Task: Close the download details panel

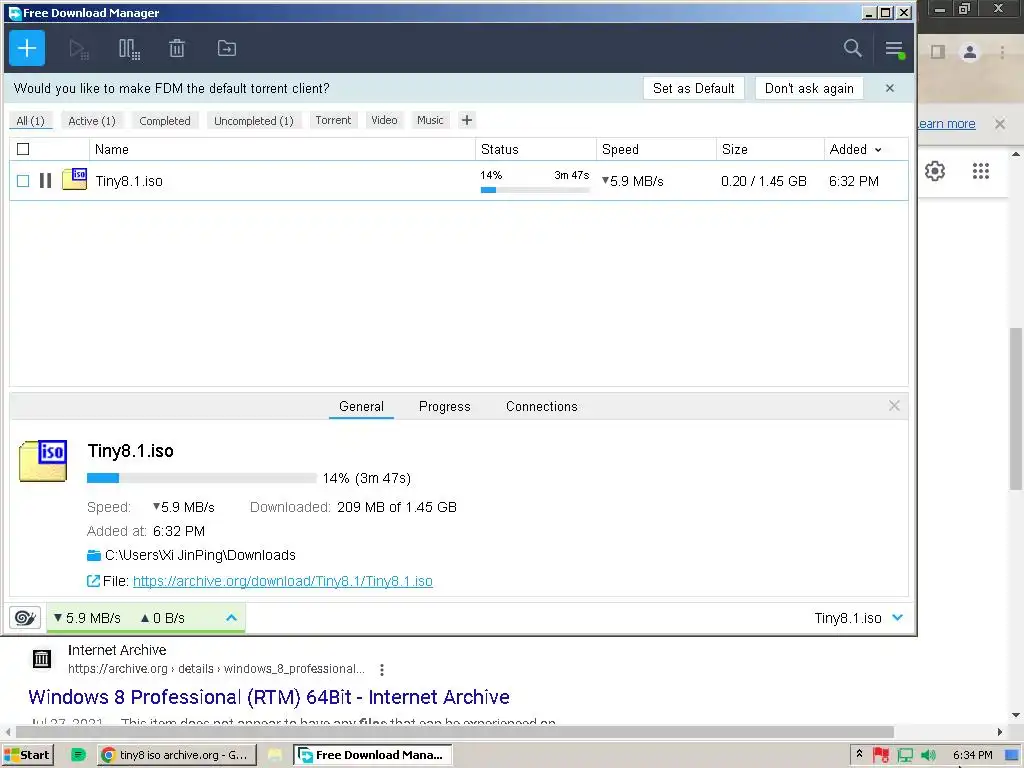Action: point(894,406)
